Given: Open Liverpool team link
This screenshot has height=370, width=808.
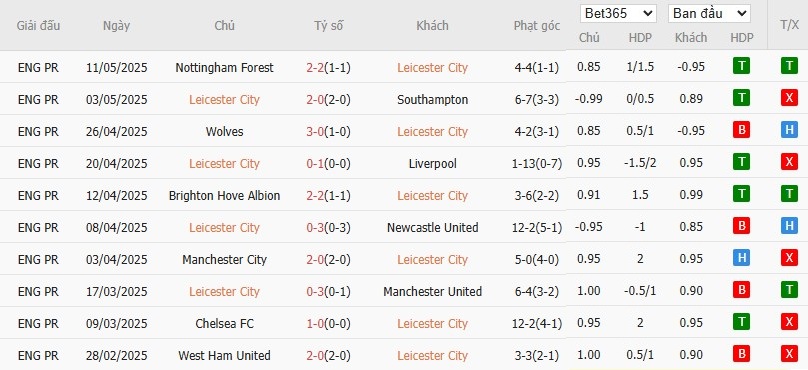Looking at the screenshot, I should [x=432, y=163].
